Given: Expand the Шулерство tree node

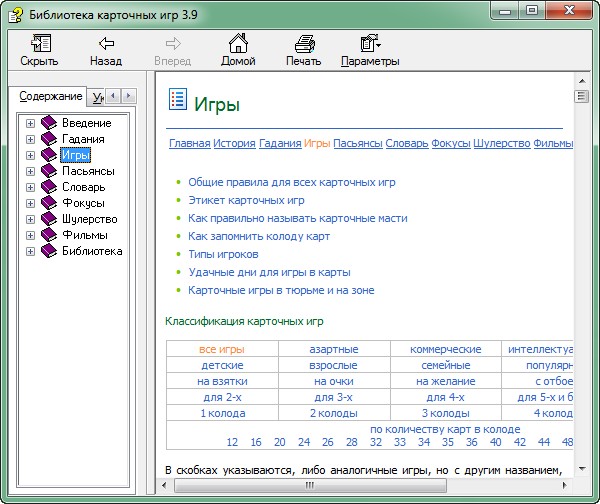Looking at the screenshot, I should click(x=30, y=219).
